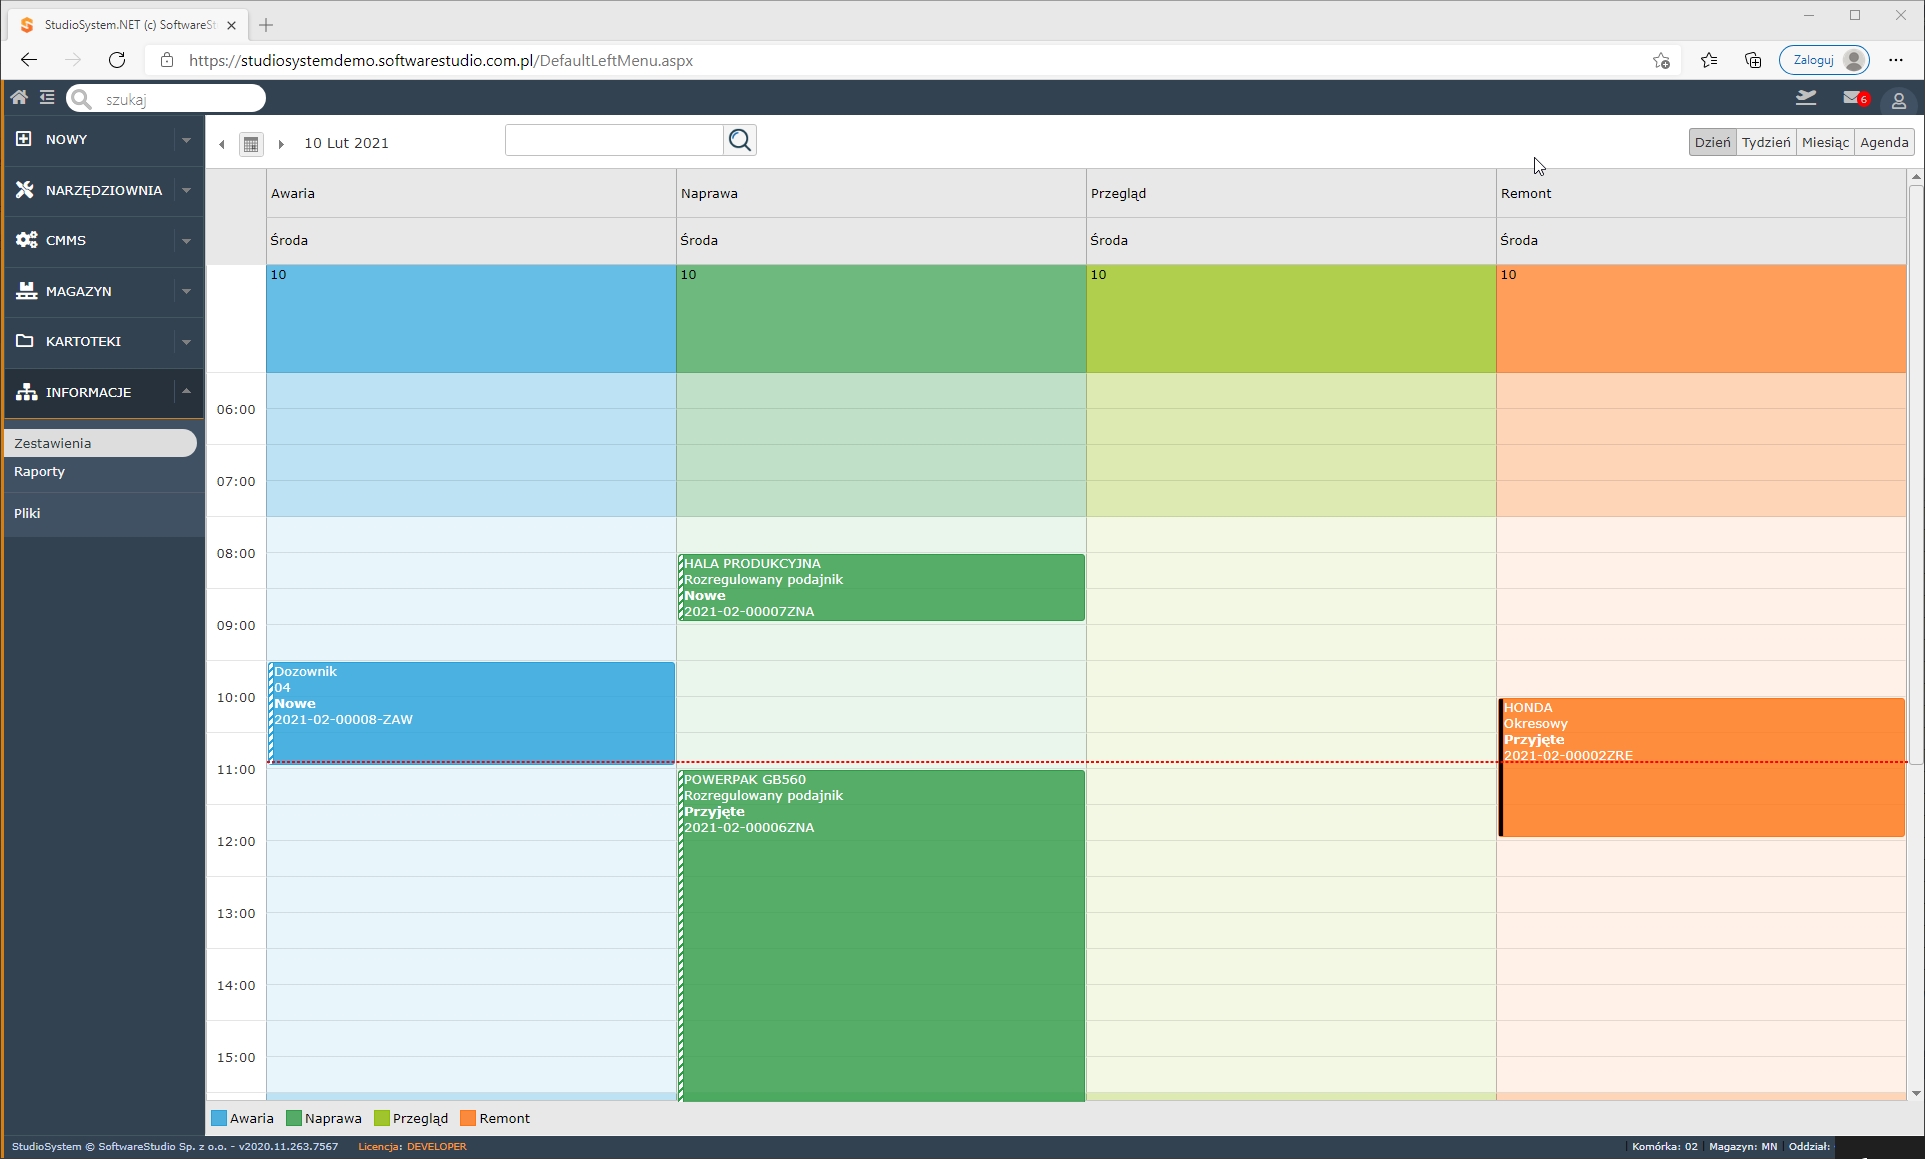Screen dimensions: 1925x1159
Task: Switch to Dzień view
Action: (x=1712, y=142)
